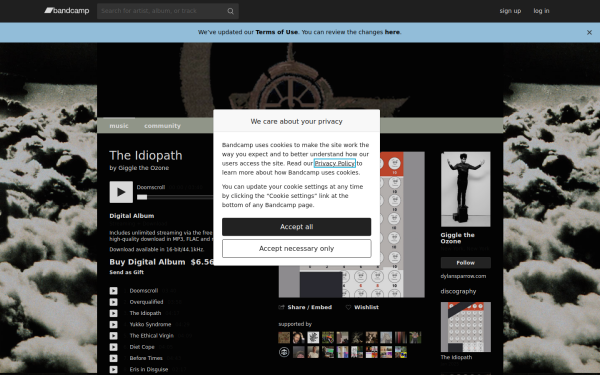
Task: Open the log in link
Action: (x=541, y=11)
